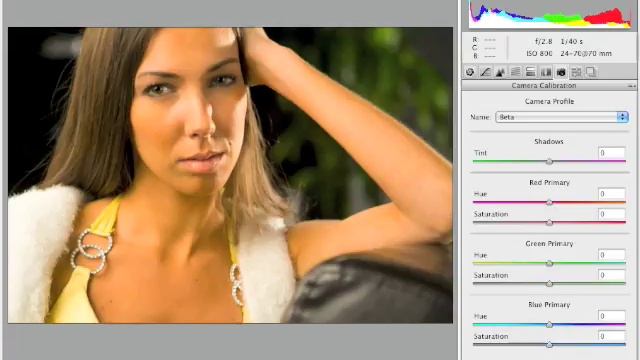Click the Shadows Tint value field
Screen dimensions: 640x360
point(611,153)
